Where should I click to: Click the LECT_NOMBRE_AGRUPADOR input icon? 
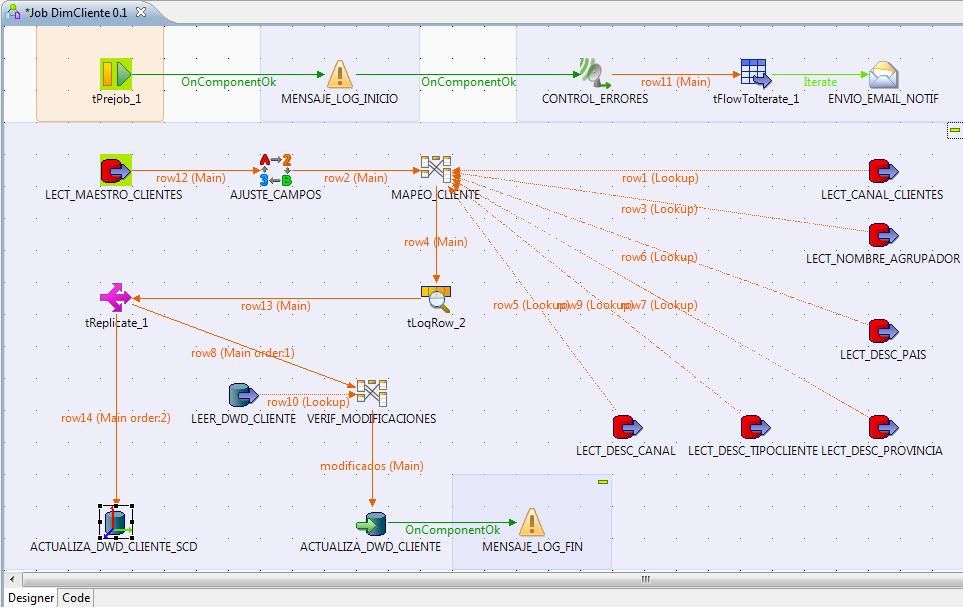click(883, 235)
